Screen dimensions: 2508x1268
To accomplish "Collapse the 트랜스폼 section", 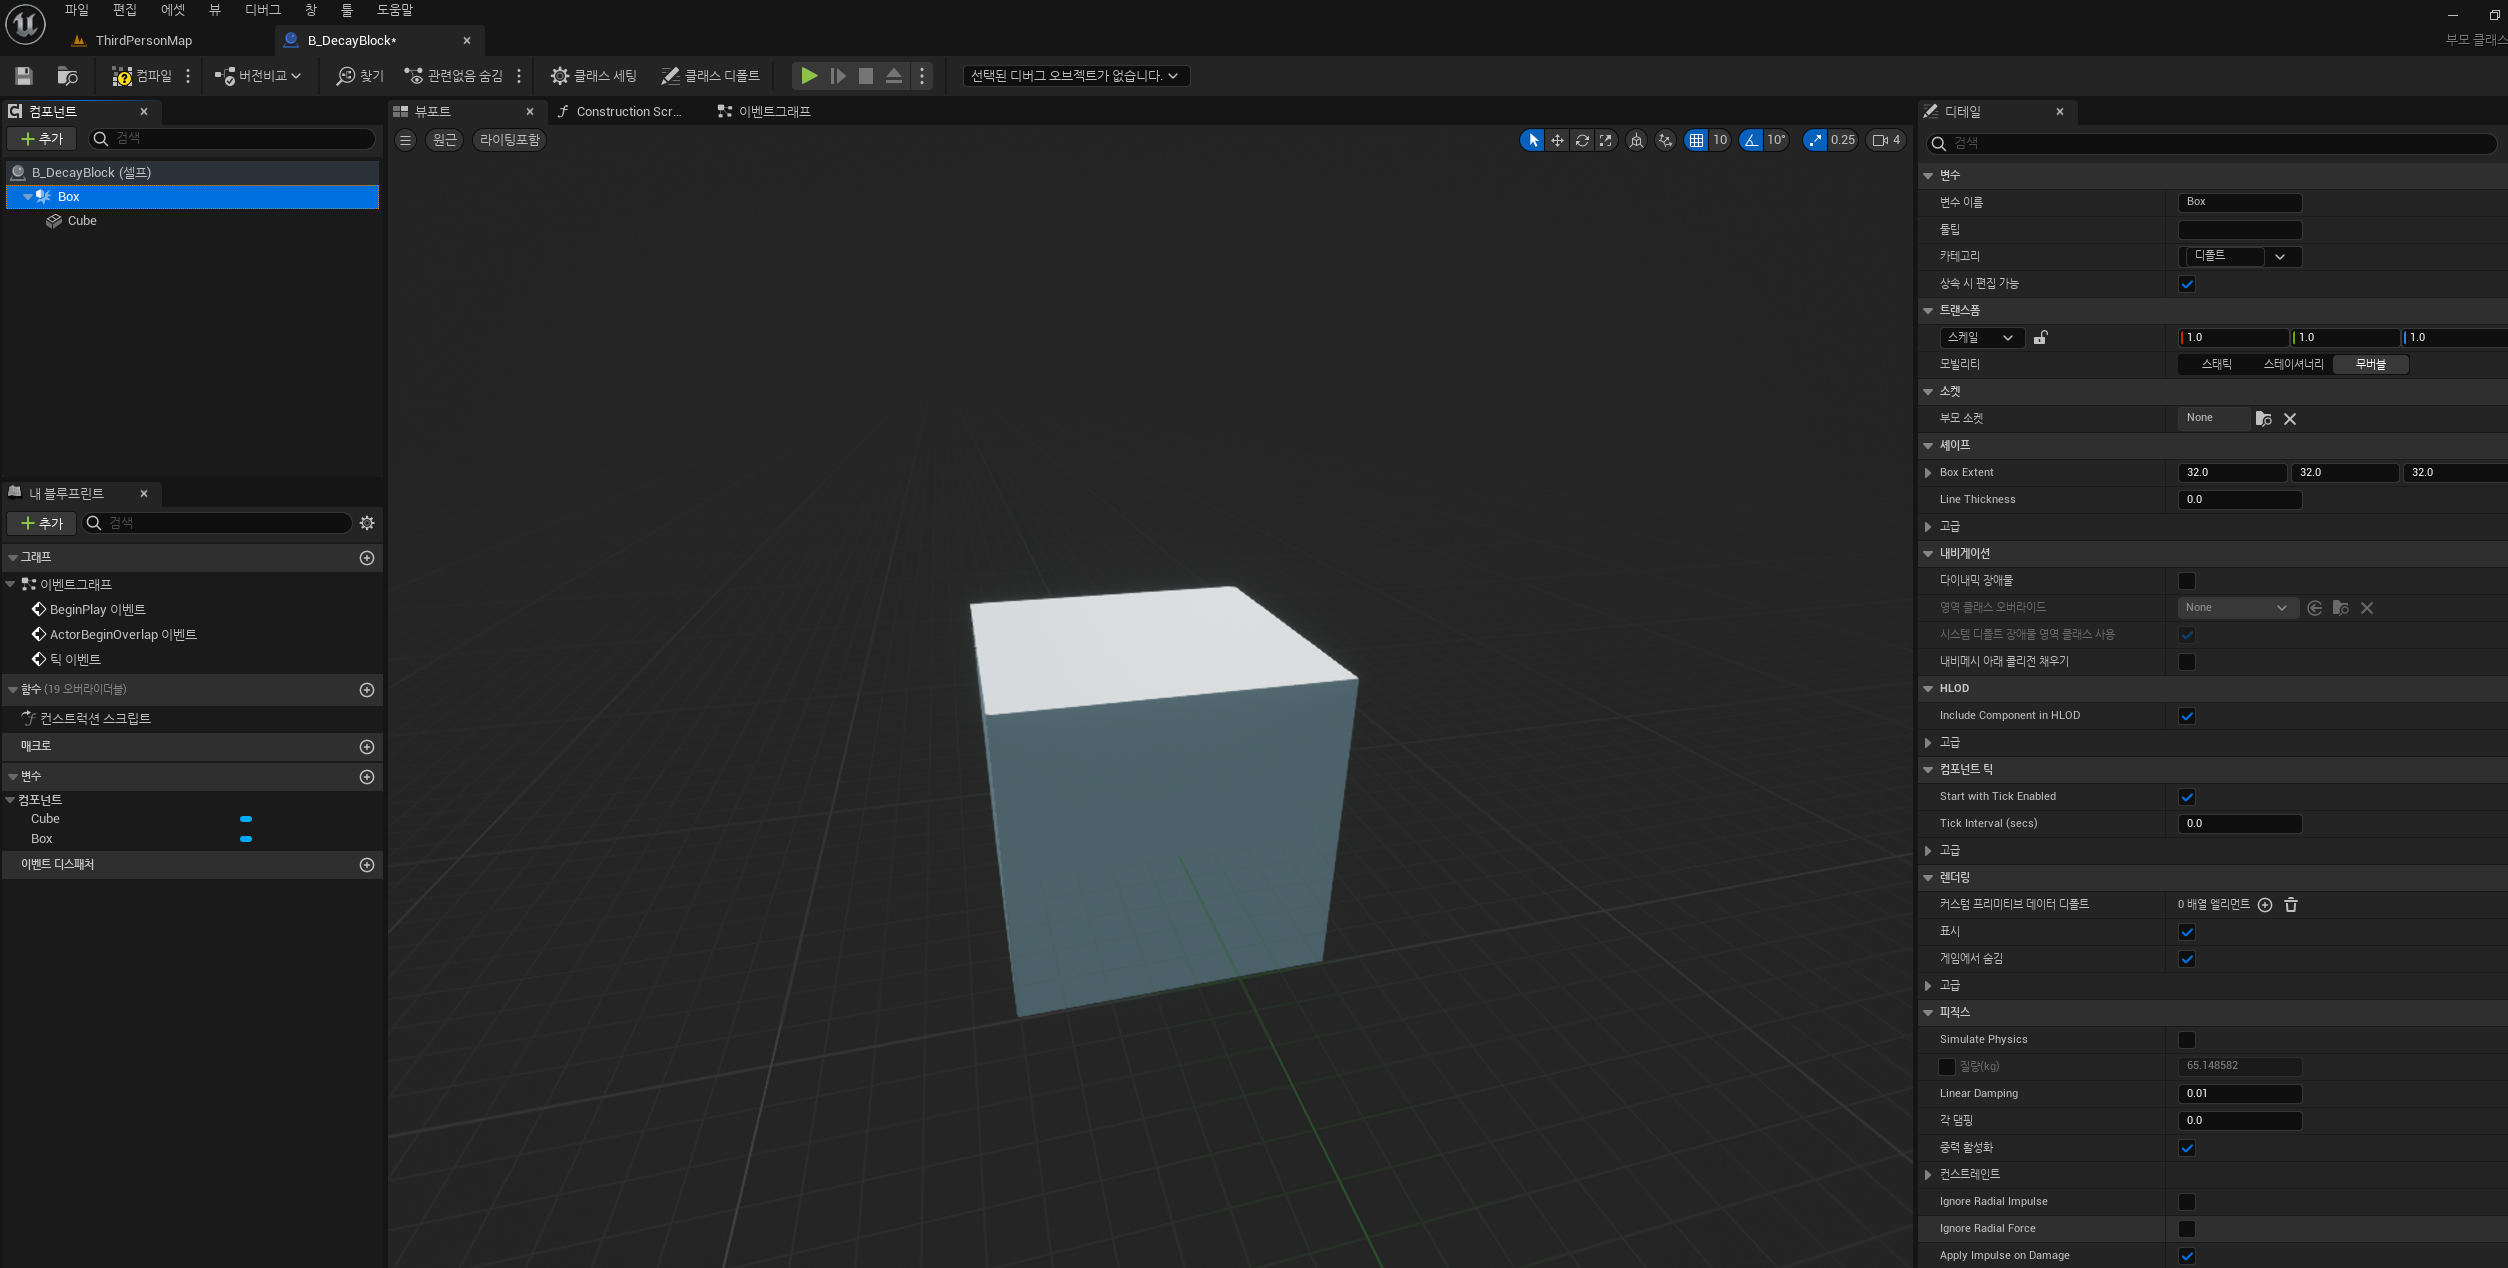I will click(x=1928, y=311).
